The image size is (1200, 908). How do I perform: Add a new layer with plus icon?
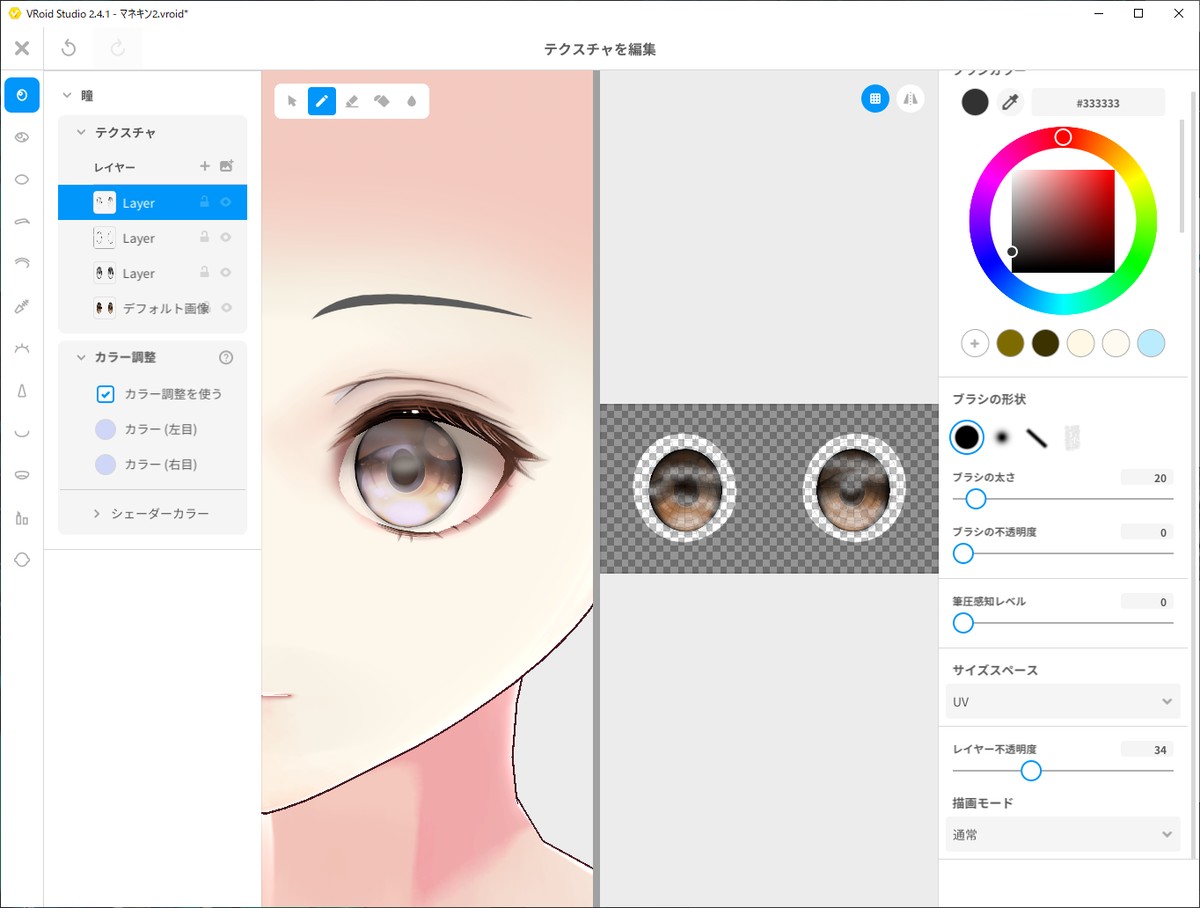(x=204, y=166)
